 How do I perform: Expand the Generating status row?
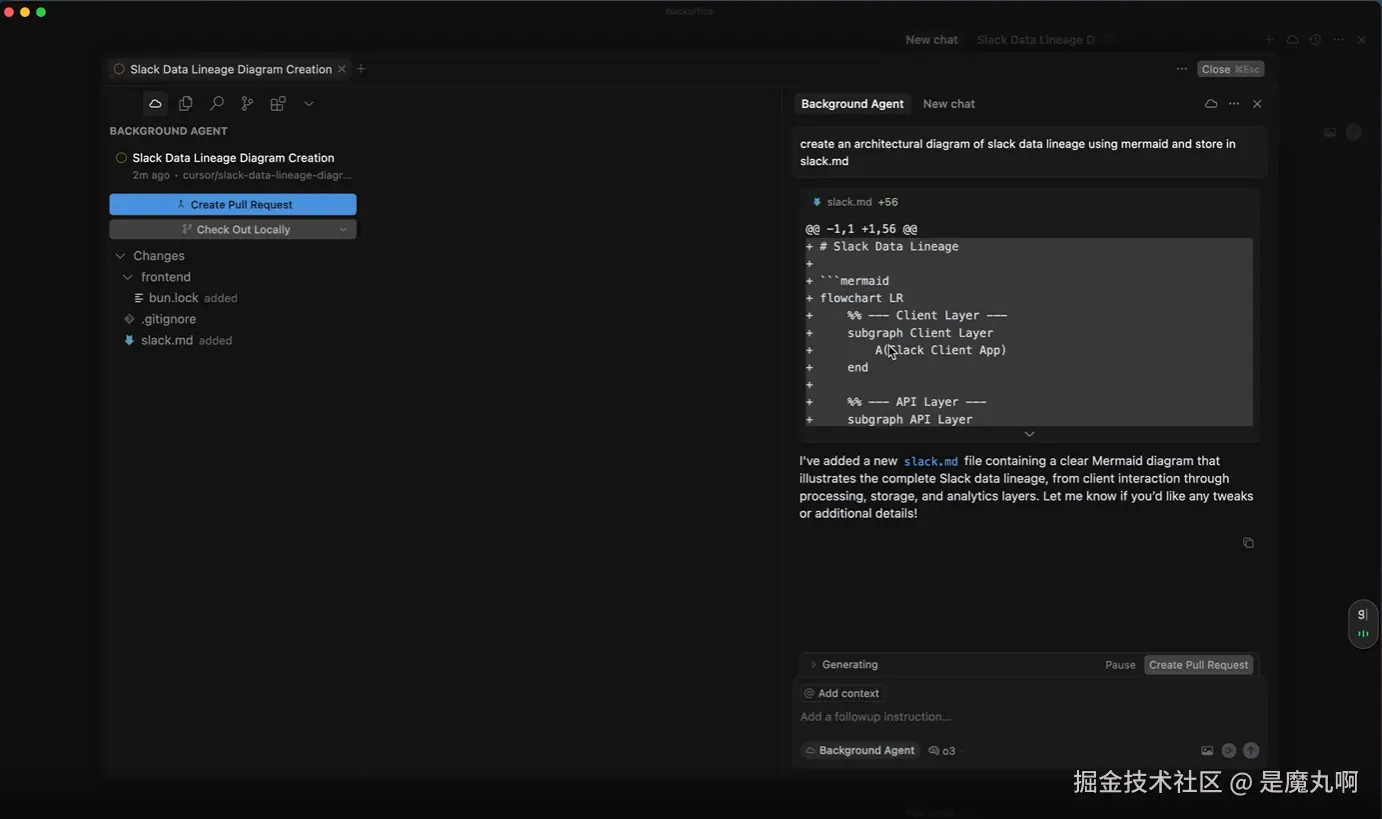844,665
